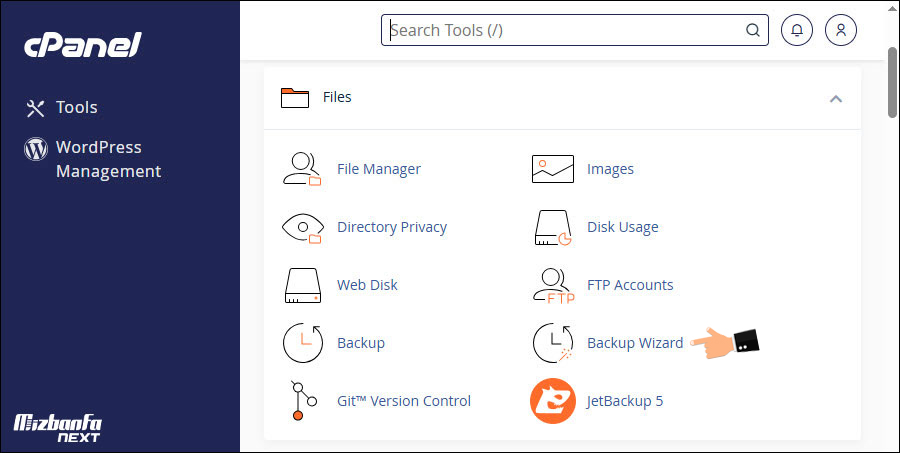The height and width of the screenshot is (453, 900).
Task: Open the Backup Wizard icon
Action: click(552, 343)
